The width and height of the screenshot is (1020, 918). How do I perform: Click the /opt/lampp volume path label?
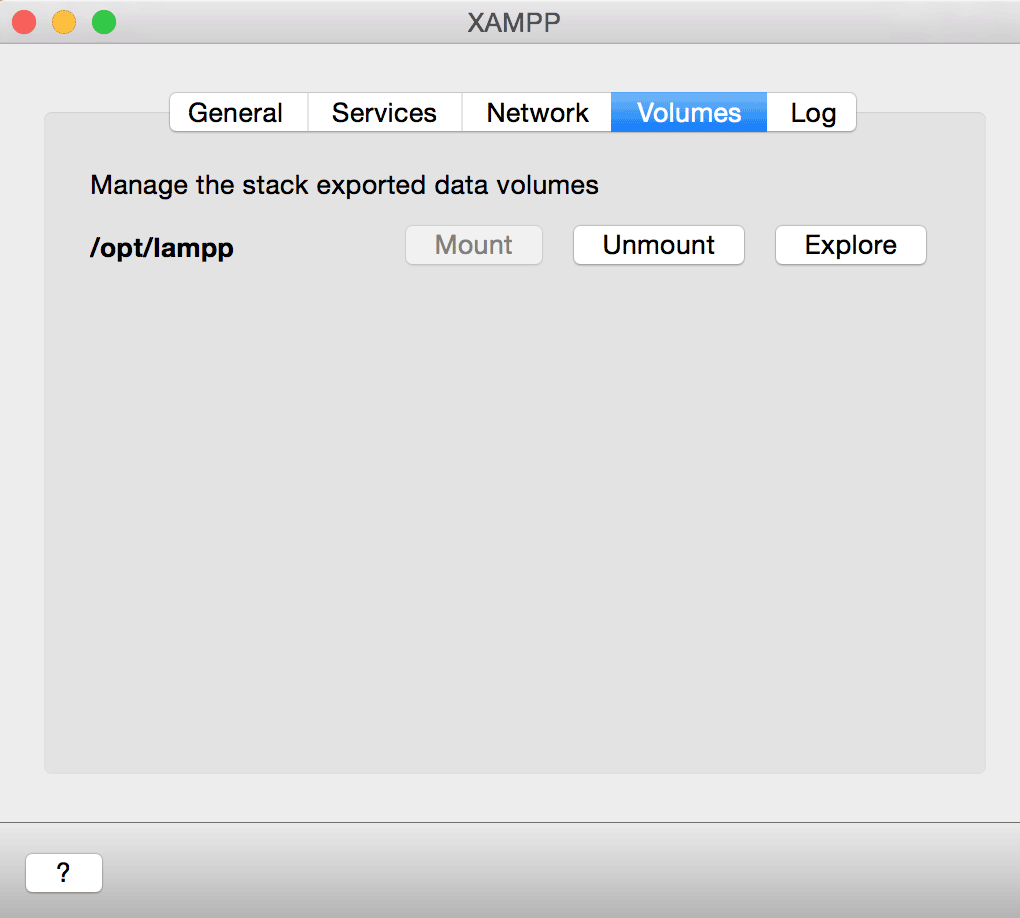coord(162,248)
